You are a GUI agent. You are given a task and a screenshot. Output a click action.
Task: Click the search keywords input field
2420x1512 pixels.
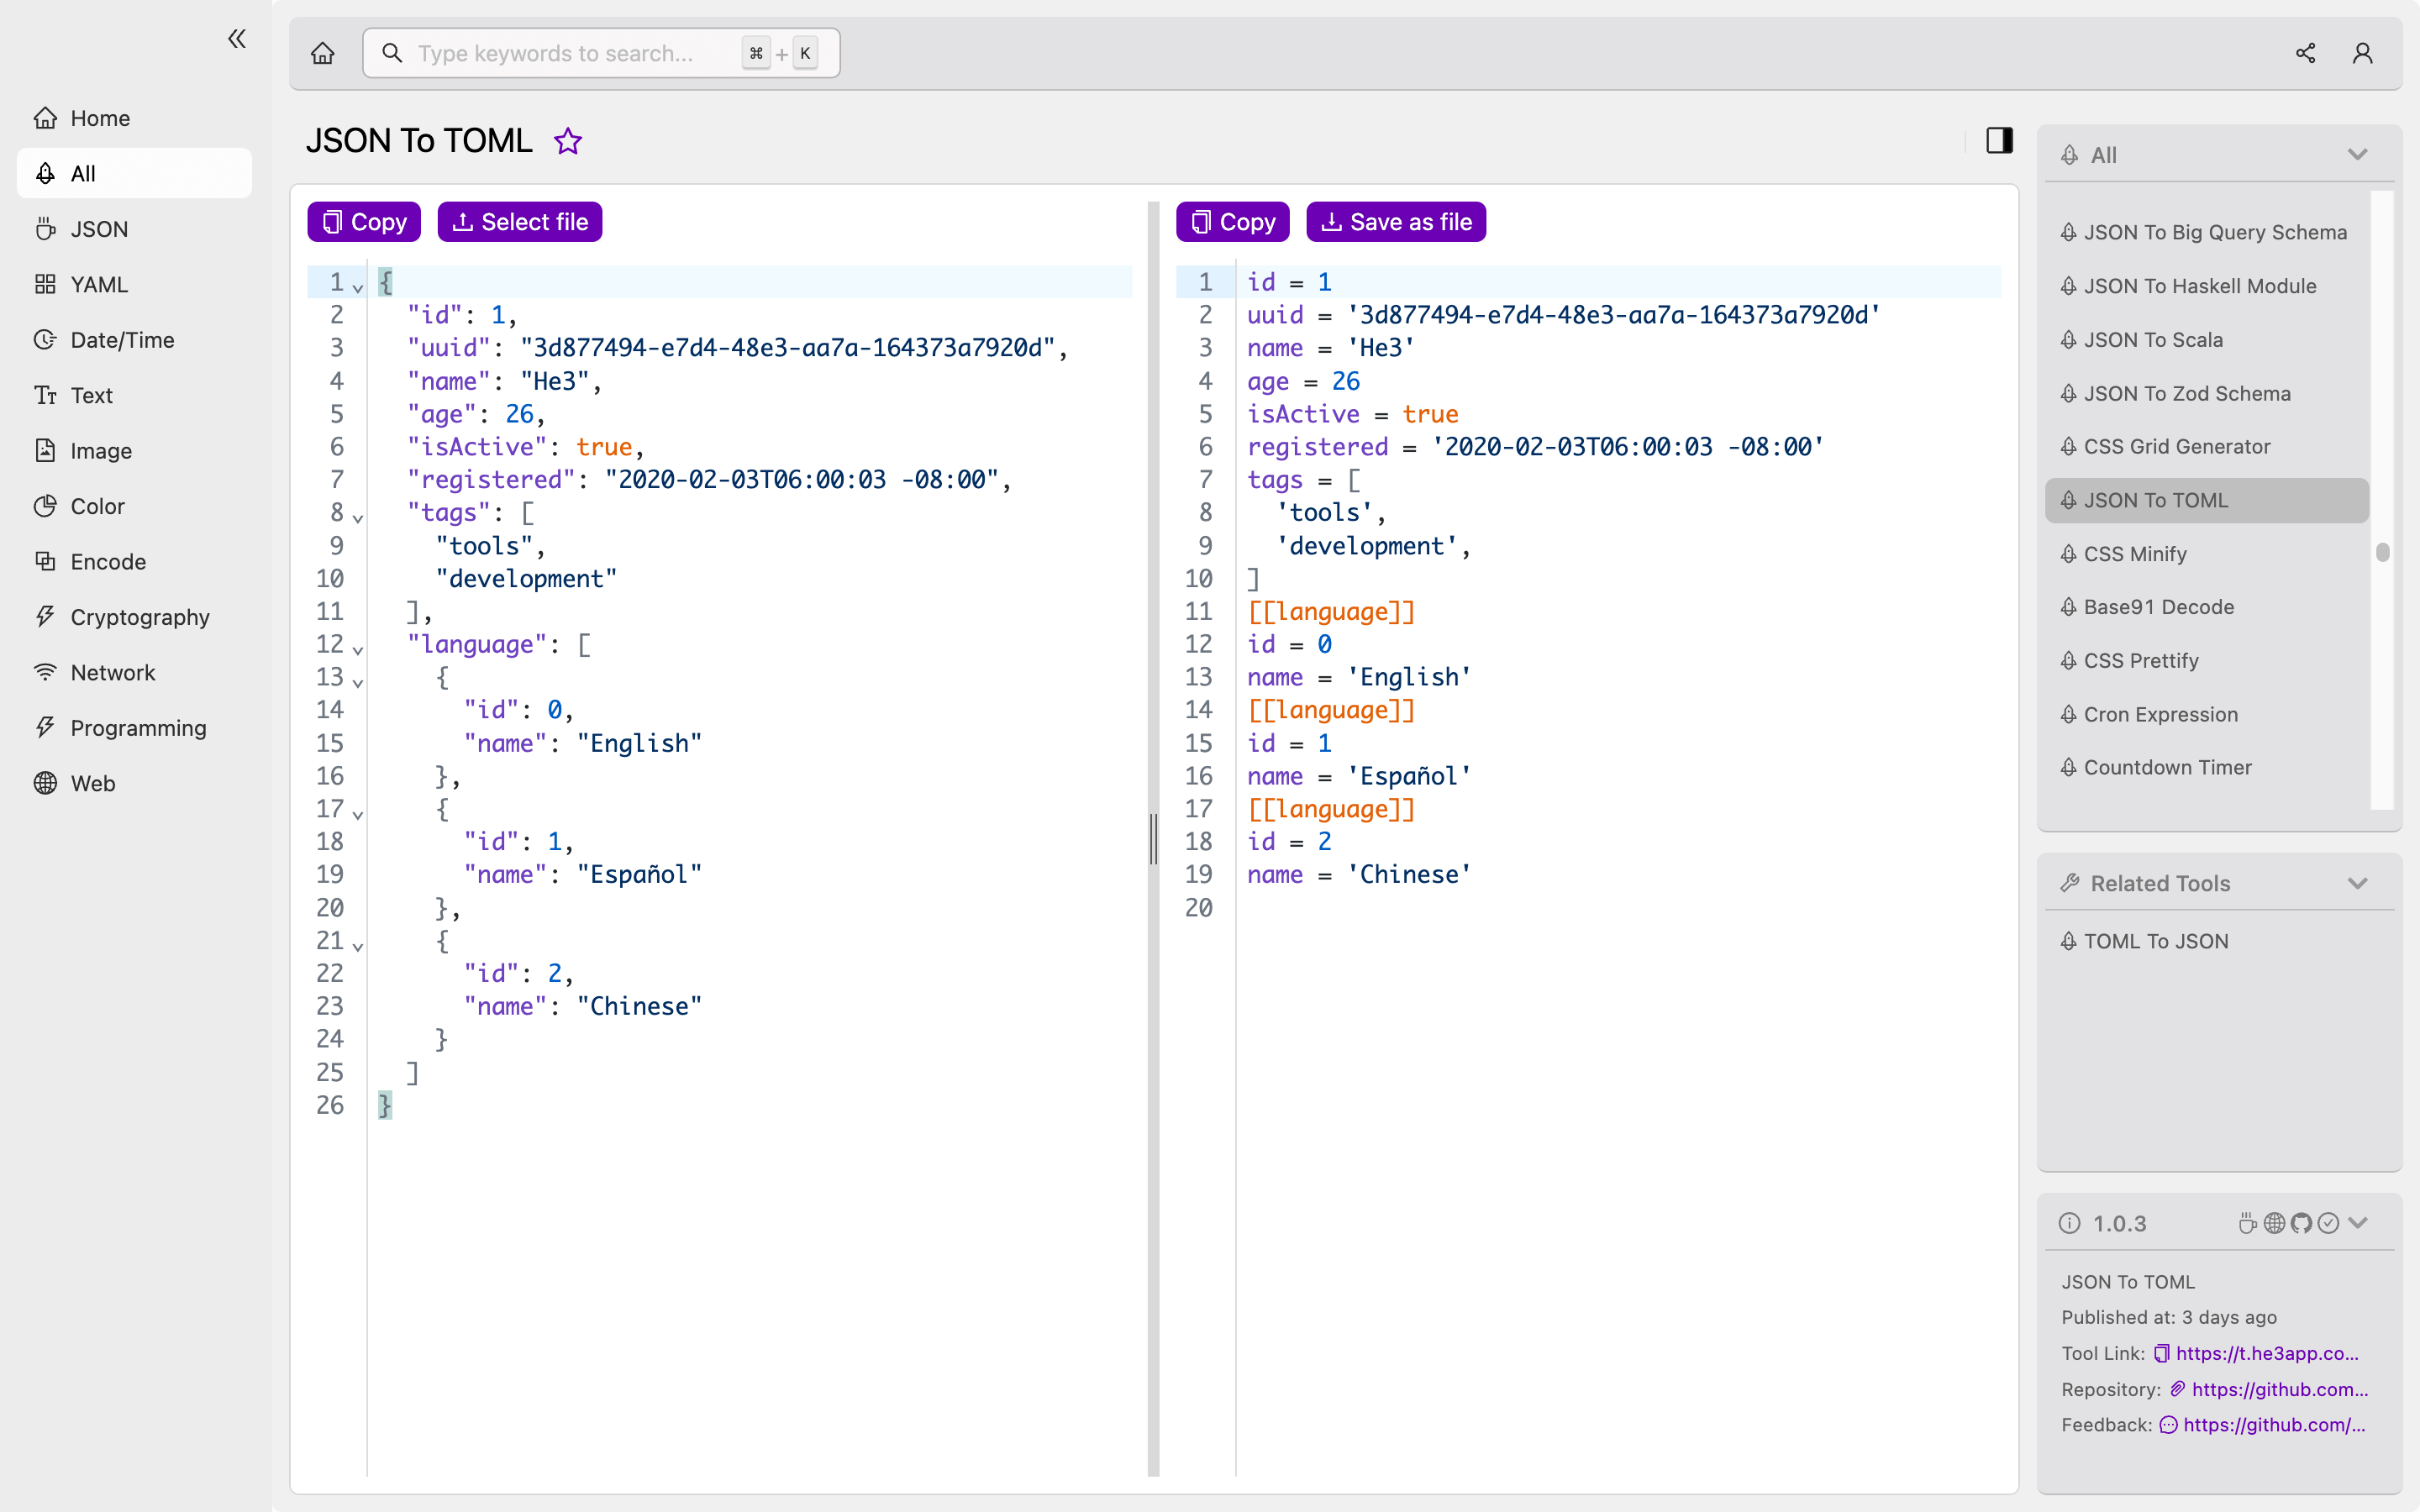(601, 53)
